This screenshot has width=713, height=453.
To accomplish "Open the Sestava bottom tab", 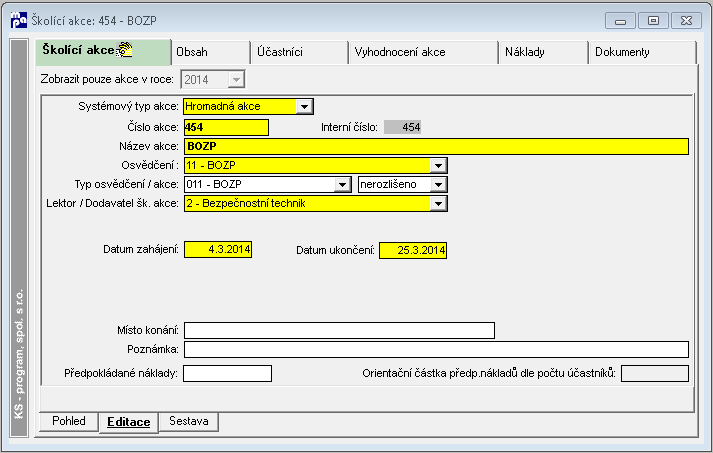I will tap(189, 421).
